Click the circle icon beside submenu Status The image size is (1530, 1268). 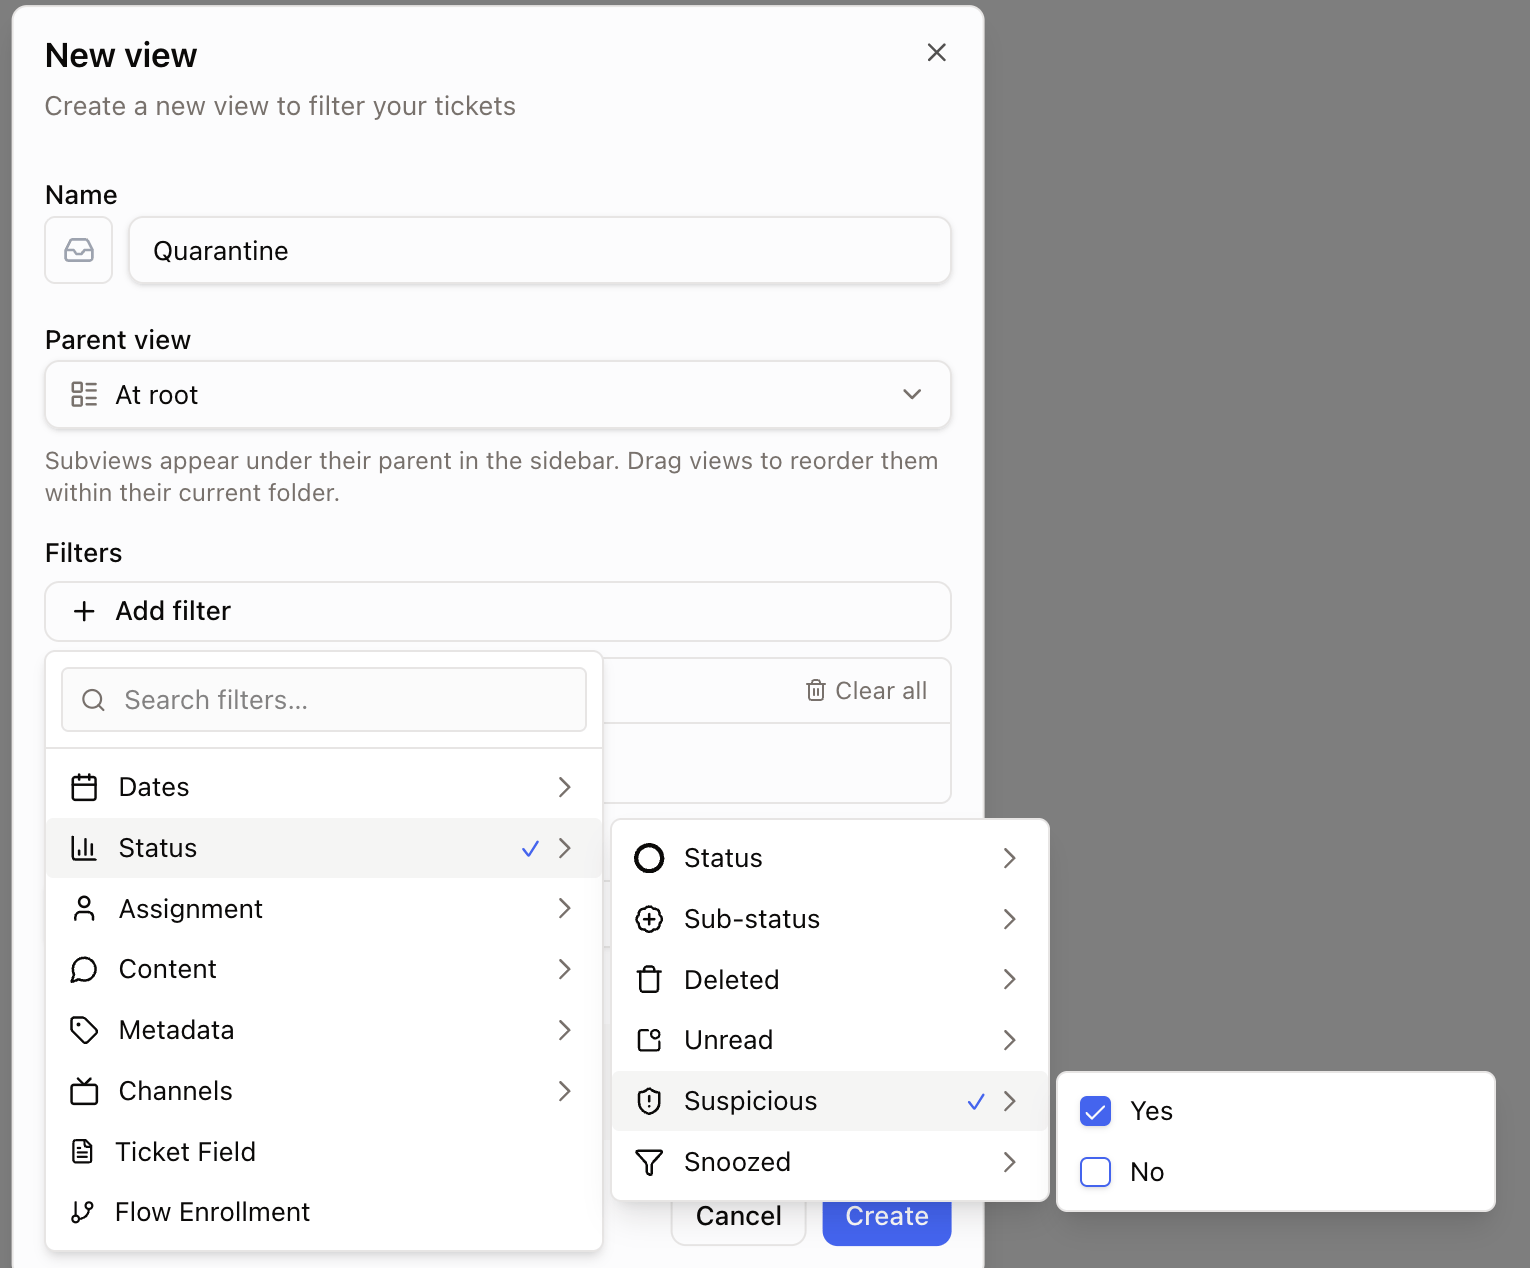point(649,858)
